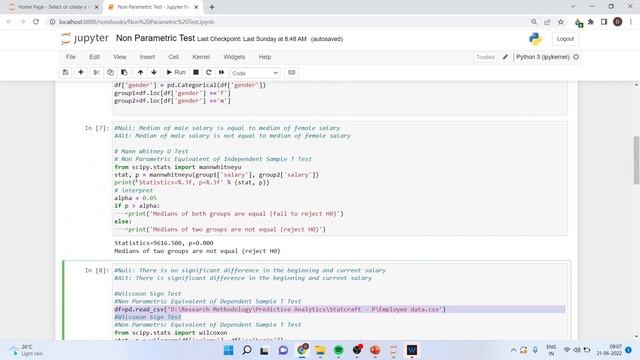Click the Statistics=9616.500 output line
The width and height of the screenshot is (640, 360).
(164, 243)
